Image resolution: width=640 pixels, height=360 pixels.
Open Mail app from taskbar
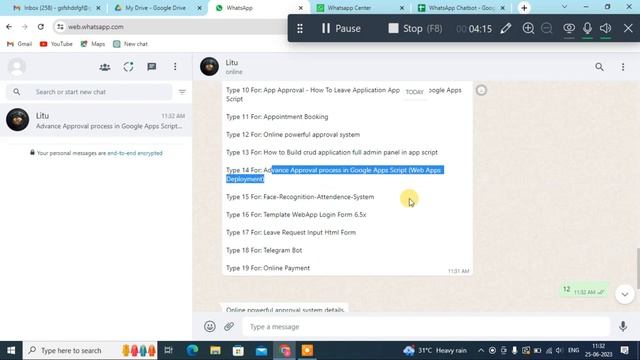[x=261, y=350]
